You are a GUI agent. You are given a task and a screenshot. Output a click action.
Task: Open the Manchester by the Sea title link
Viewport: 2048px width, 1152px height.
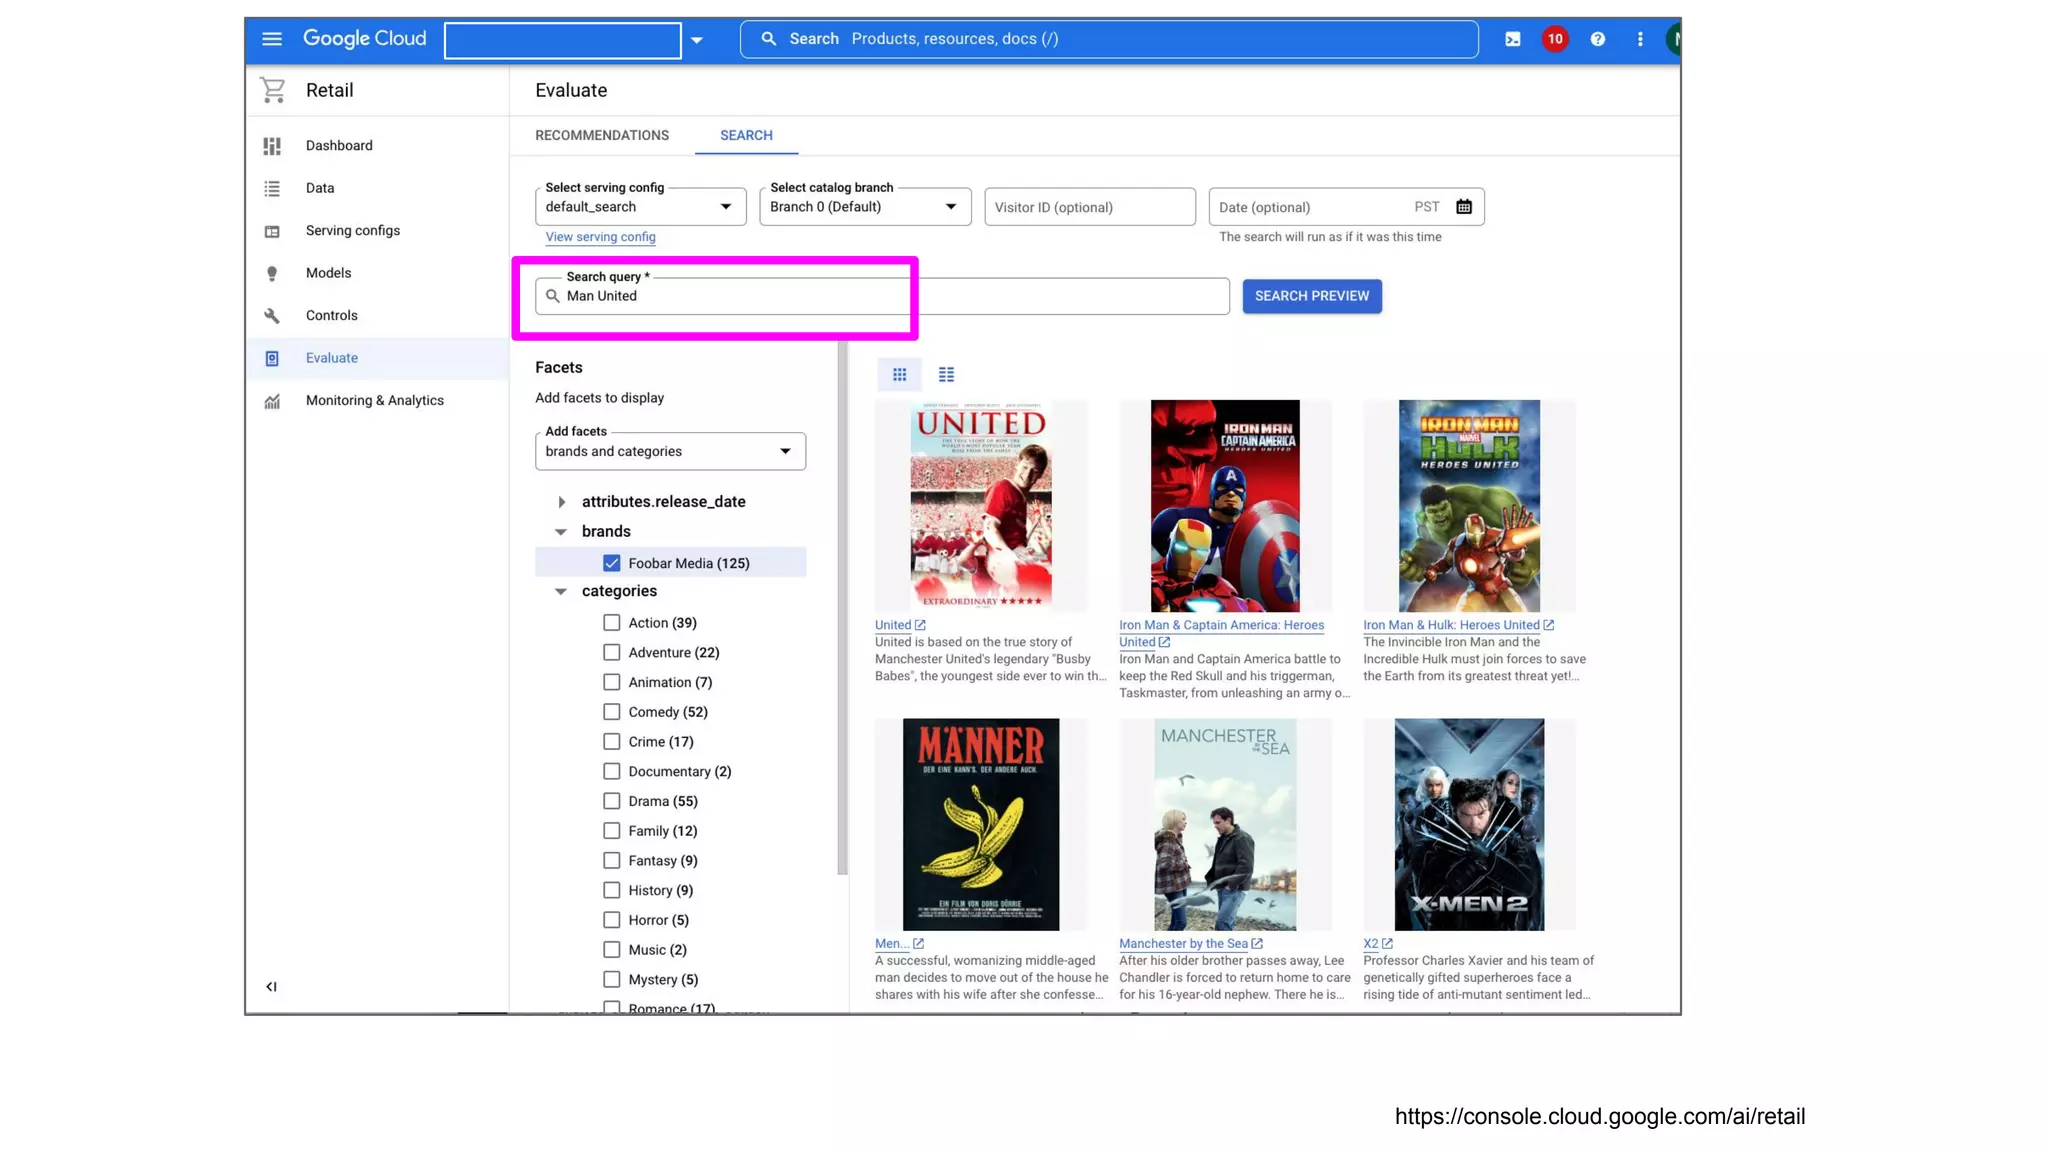click(1183, 943)
